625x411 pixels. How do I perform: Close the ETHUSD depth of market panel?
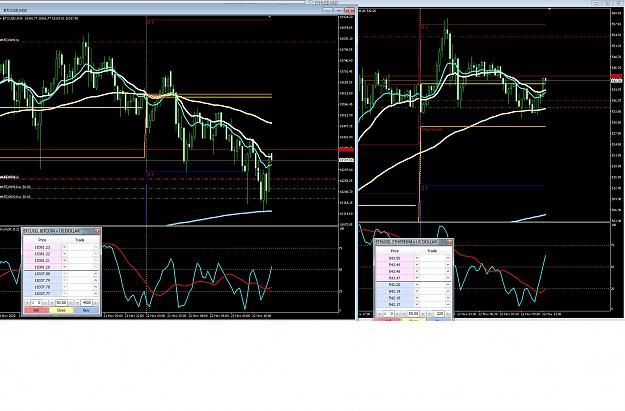pyautogui.click(x=450, y=242)
